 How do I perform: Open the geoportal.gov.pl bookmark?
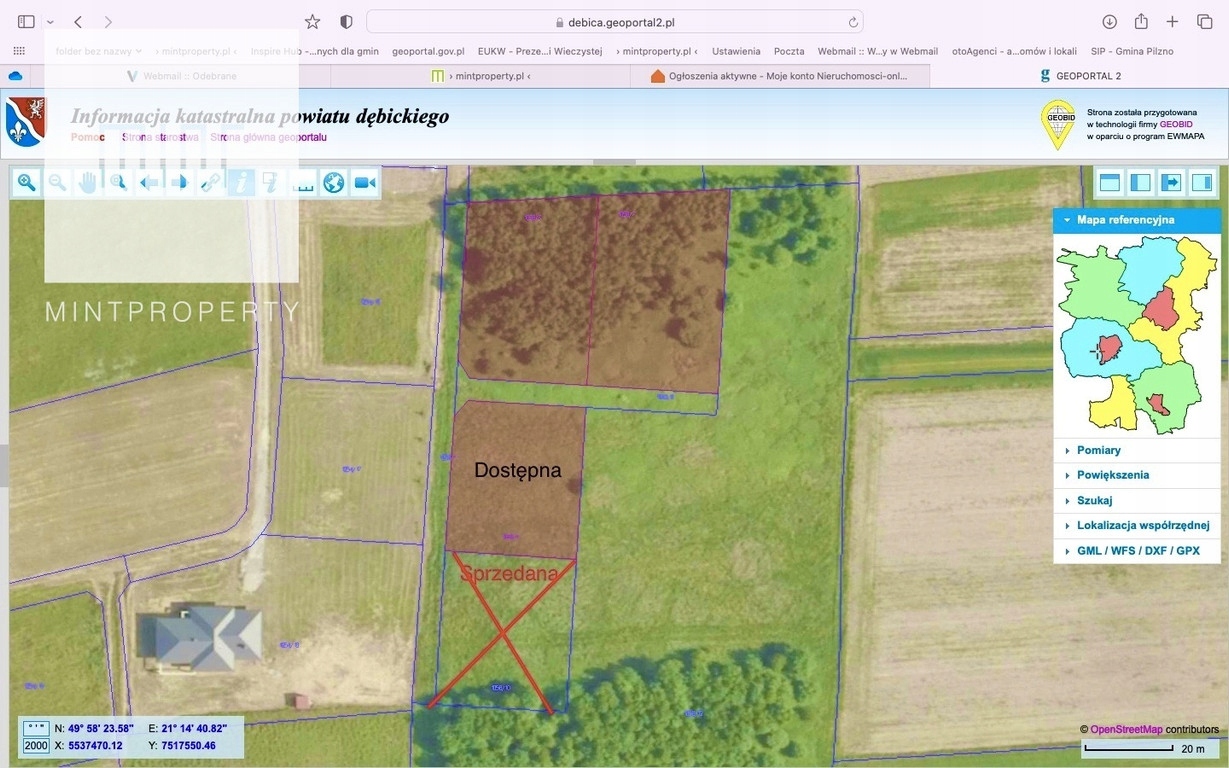click(x=427, y=51)
